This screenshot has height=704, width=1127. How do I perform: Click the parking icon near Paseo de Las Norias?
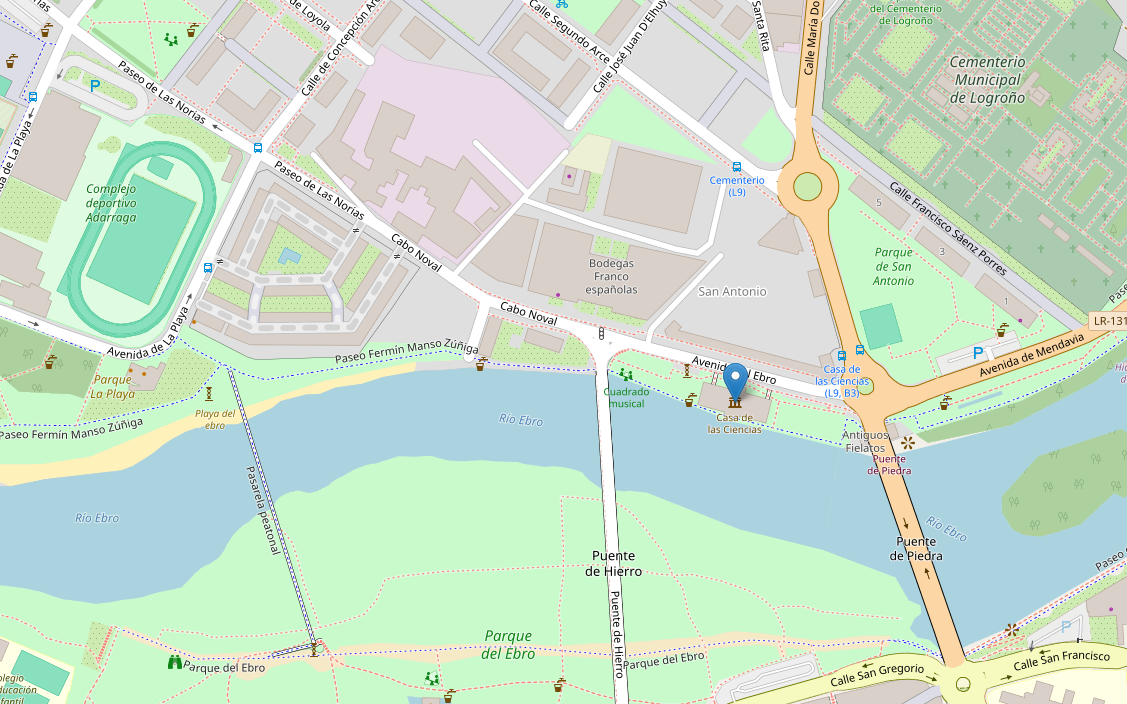pyautogui.click(x=94, y=86)
